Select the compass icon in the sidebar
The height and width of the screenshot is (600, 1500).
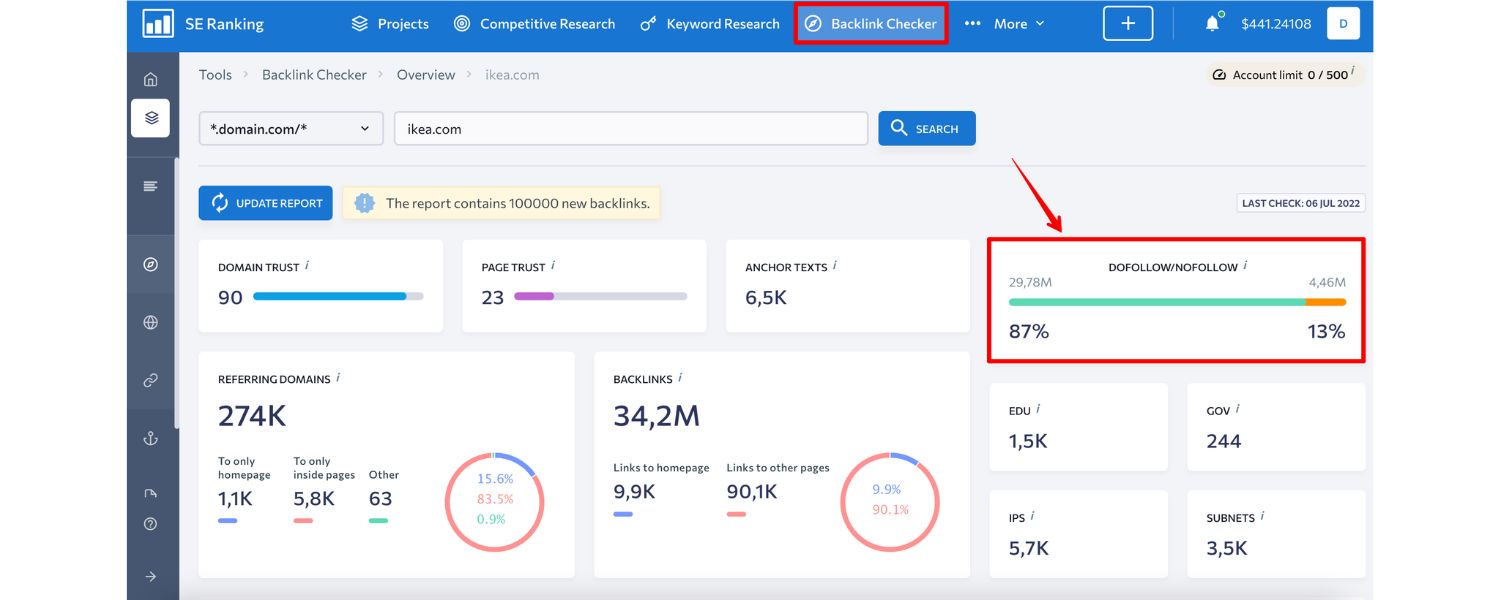coord(150,265)
